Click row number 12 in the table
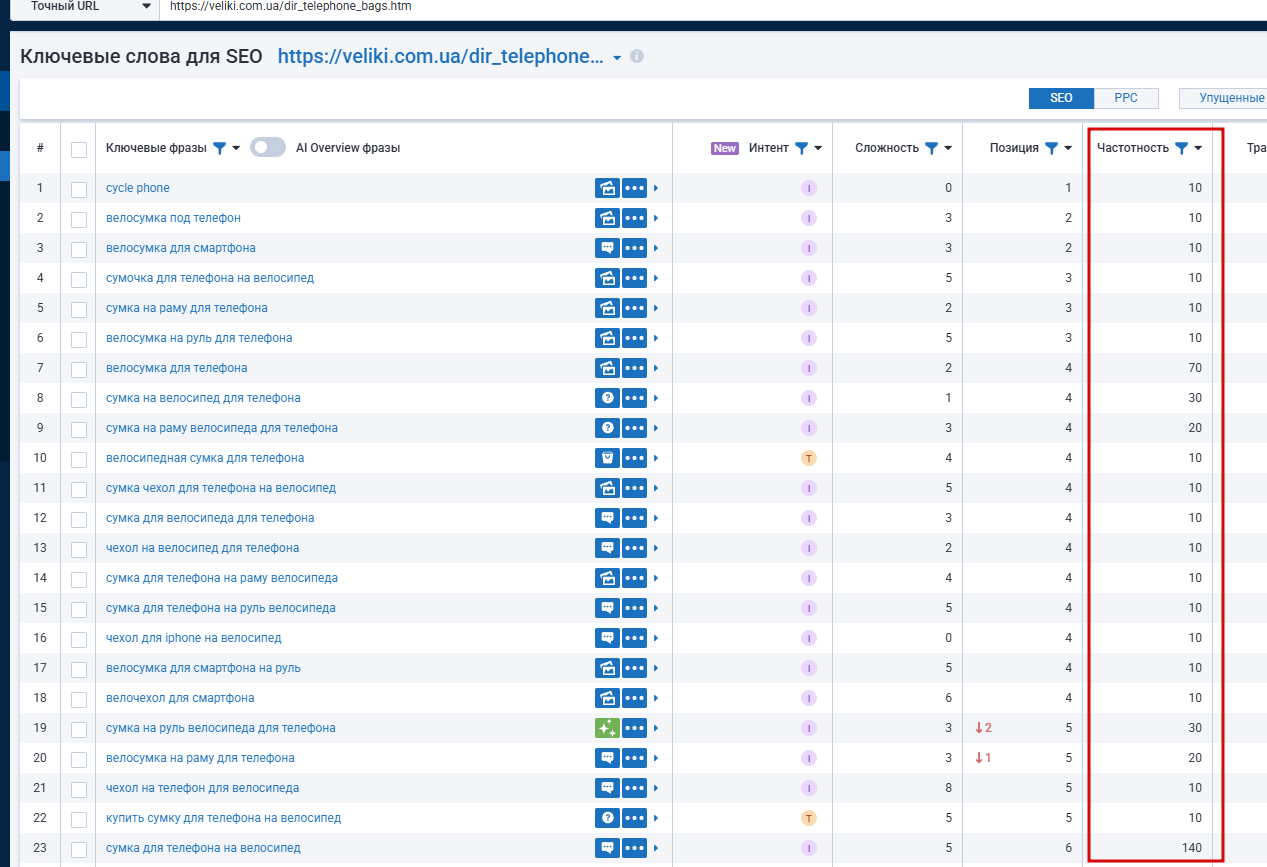 point(40,518)
